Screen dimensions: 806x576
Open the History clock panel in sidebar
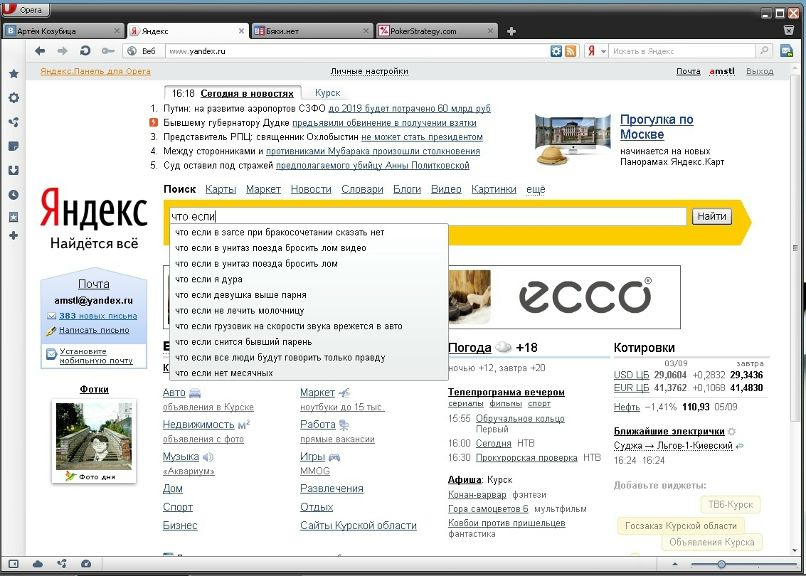13,193
